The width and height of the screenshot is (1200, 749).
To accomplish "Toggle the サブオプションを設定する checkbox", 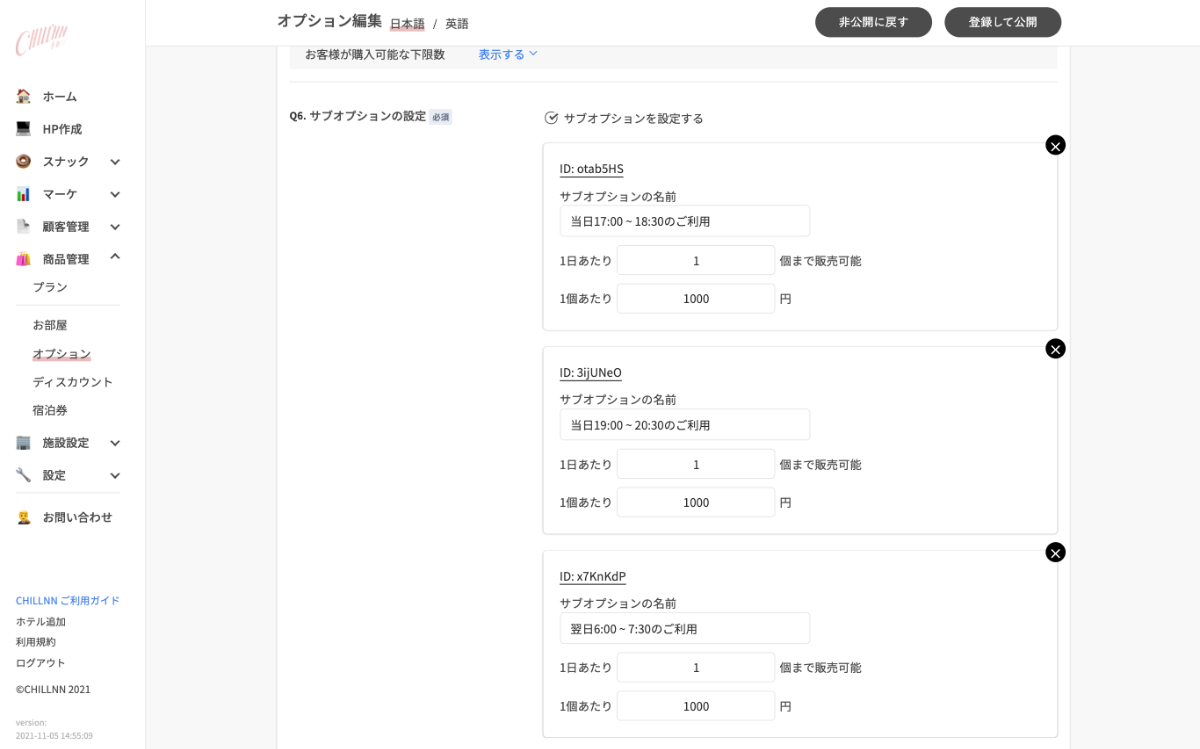I will (551, 118).
